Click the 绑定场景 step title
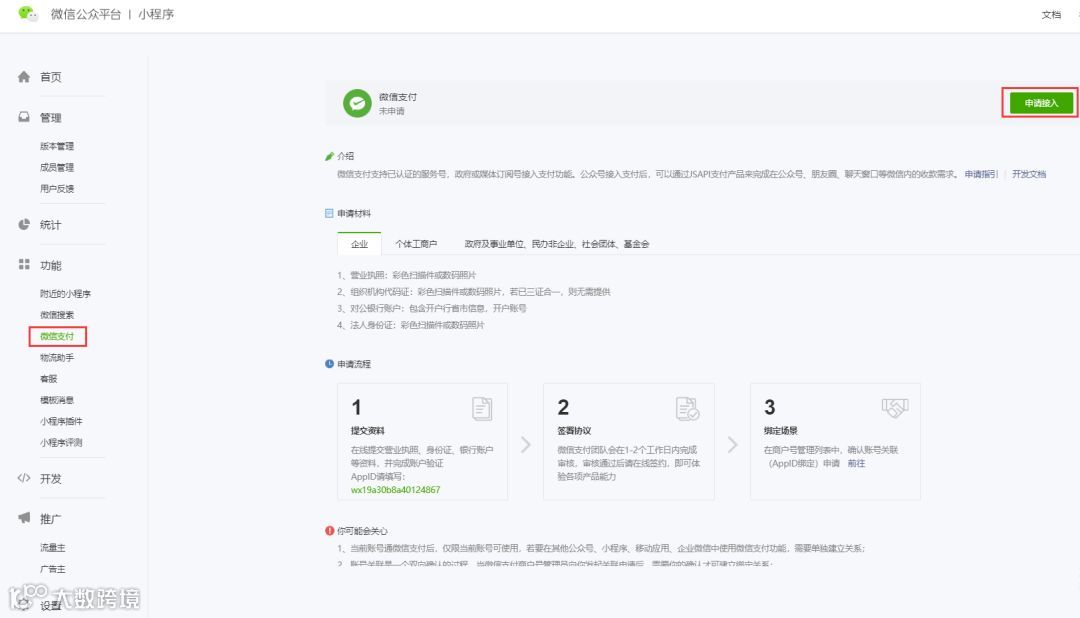The image size is (1080, 618). [x=780, y=431]
